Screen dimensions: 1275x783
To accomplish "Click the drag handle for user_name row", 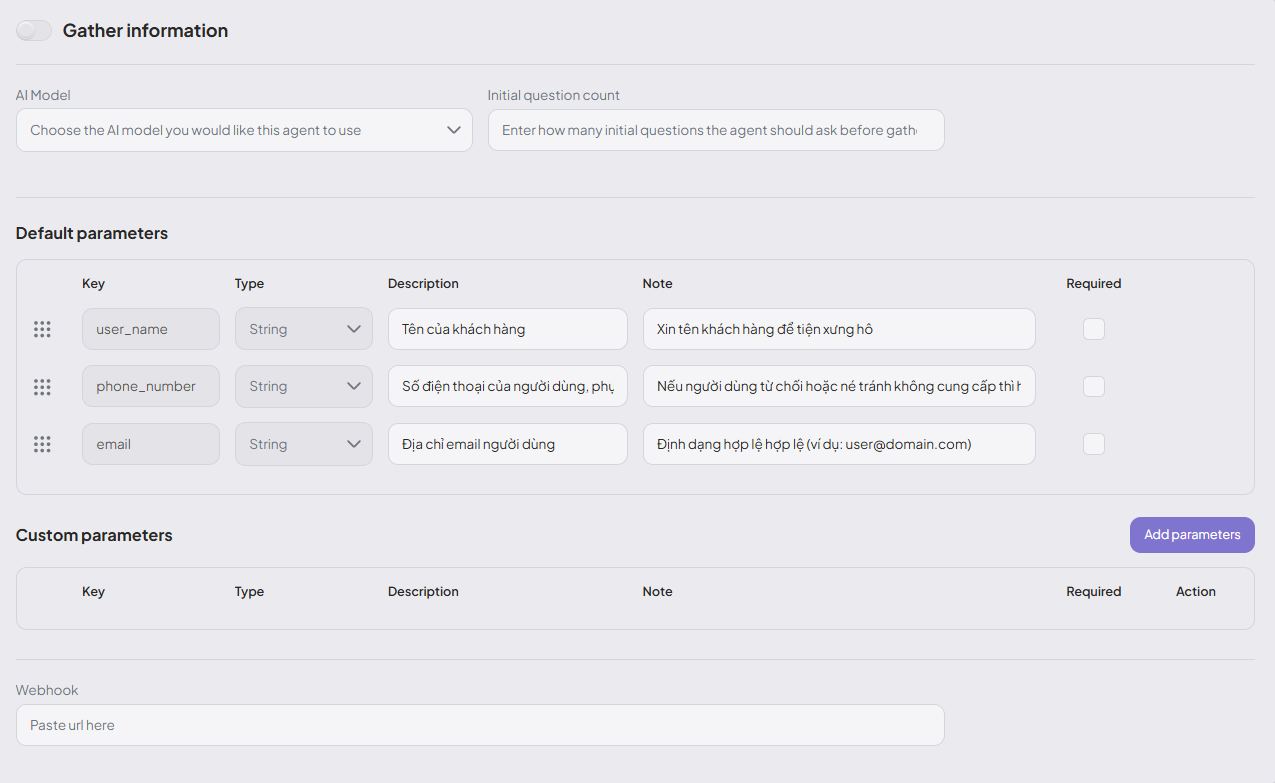I will tap(42, 329).
